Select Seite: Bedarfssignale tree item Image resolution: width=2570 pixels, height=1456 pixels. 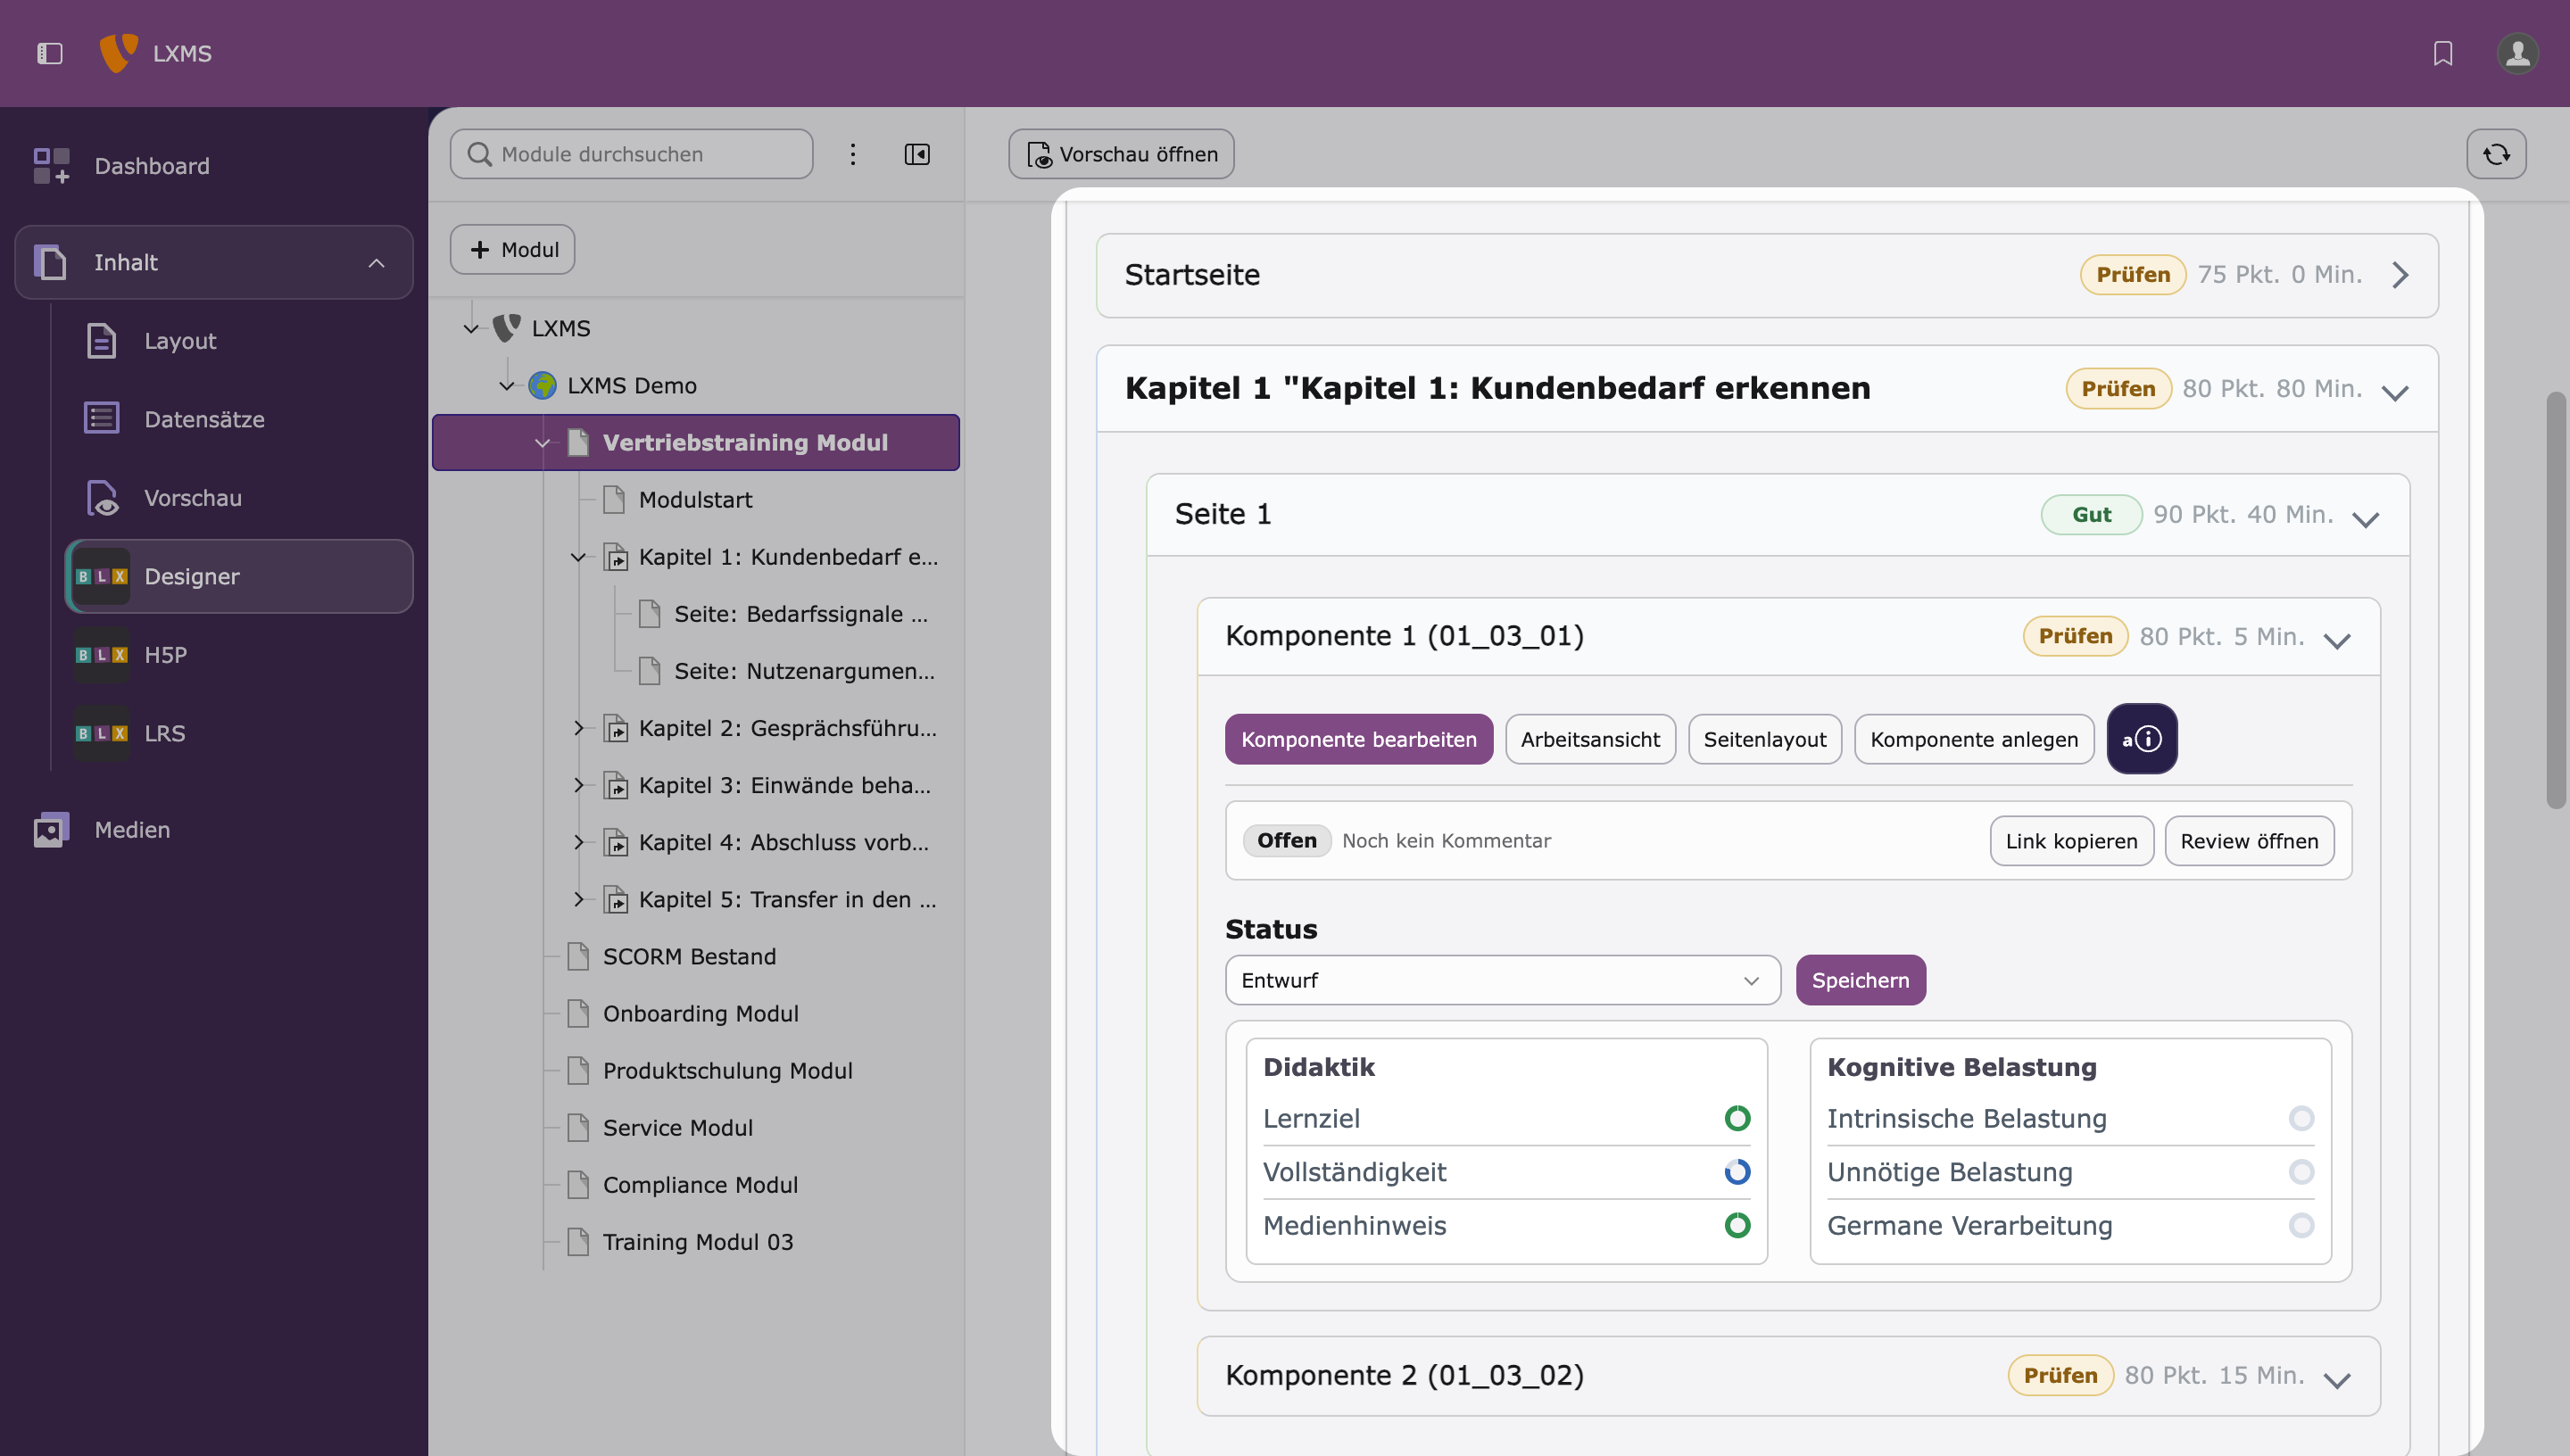tap(801, 614)
